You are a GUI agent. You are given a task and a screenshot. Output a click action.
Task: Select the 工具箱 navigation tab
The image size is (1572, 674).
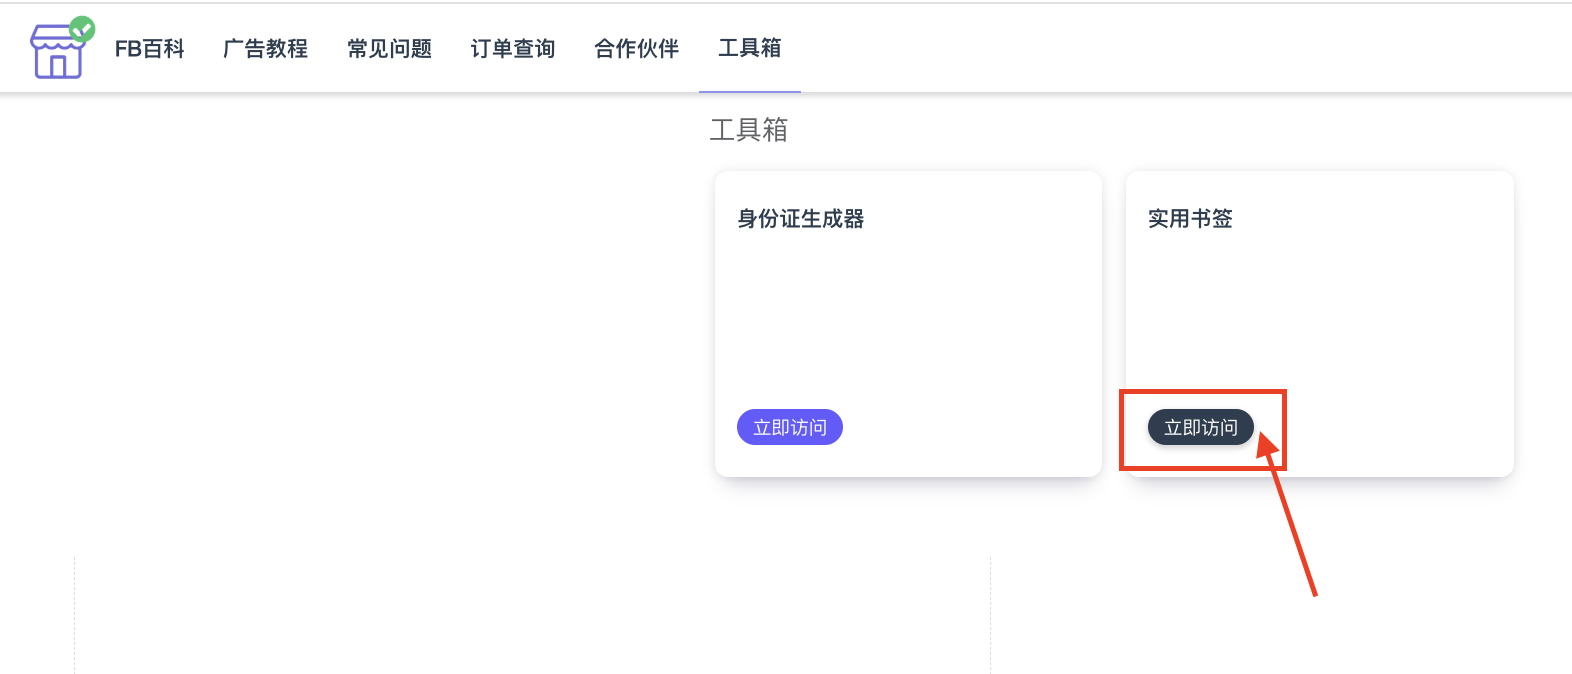[750, 48]
